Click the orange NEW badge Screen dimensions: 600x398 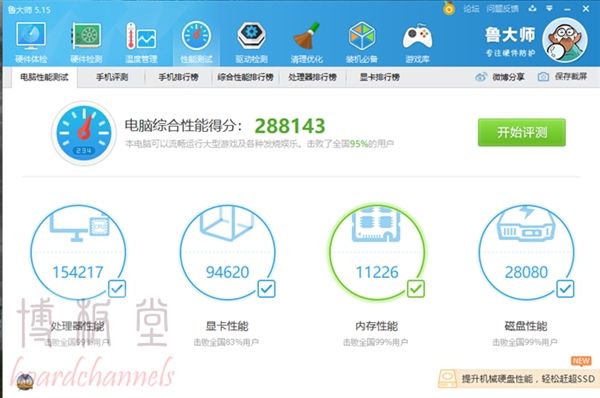[x=581, y=361]
